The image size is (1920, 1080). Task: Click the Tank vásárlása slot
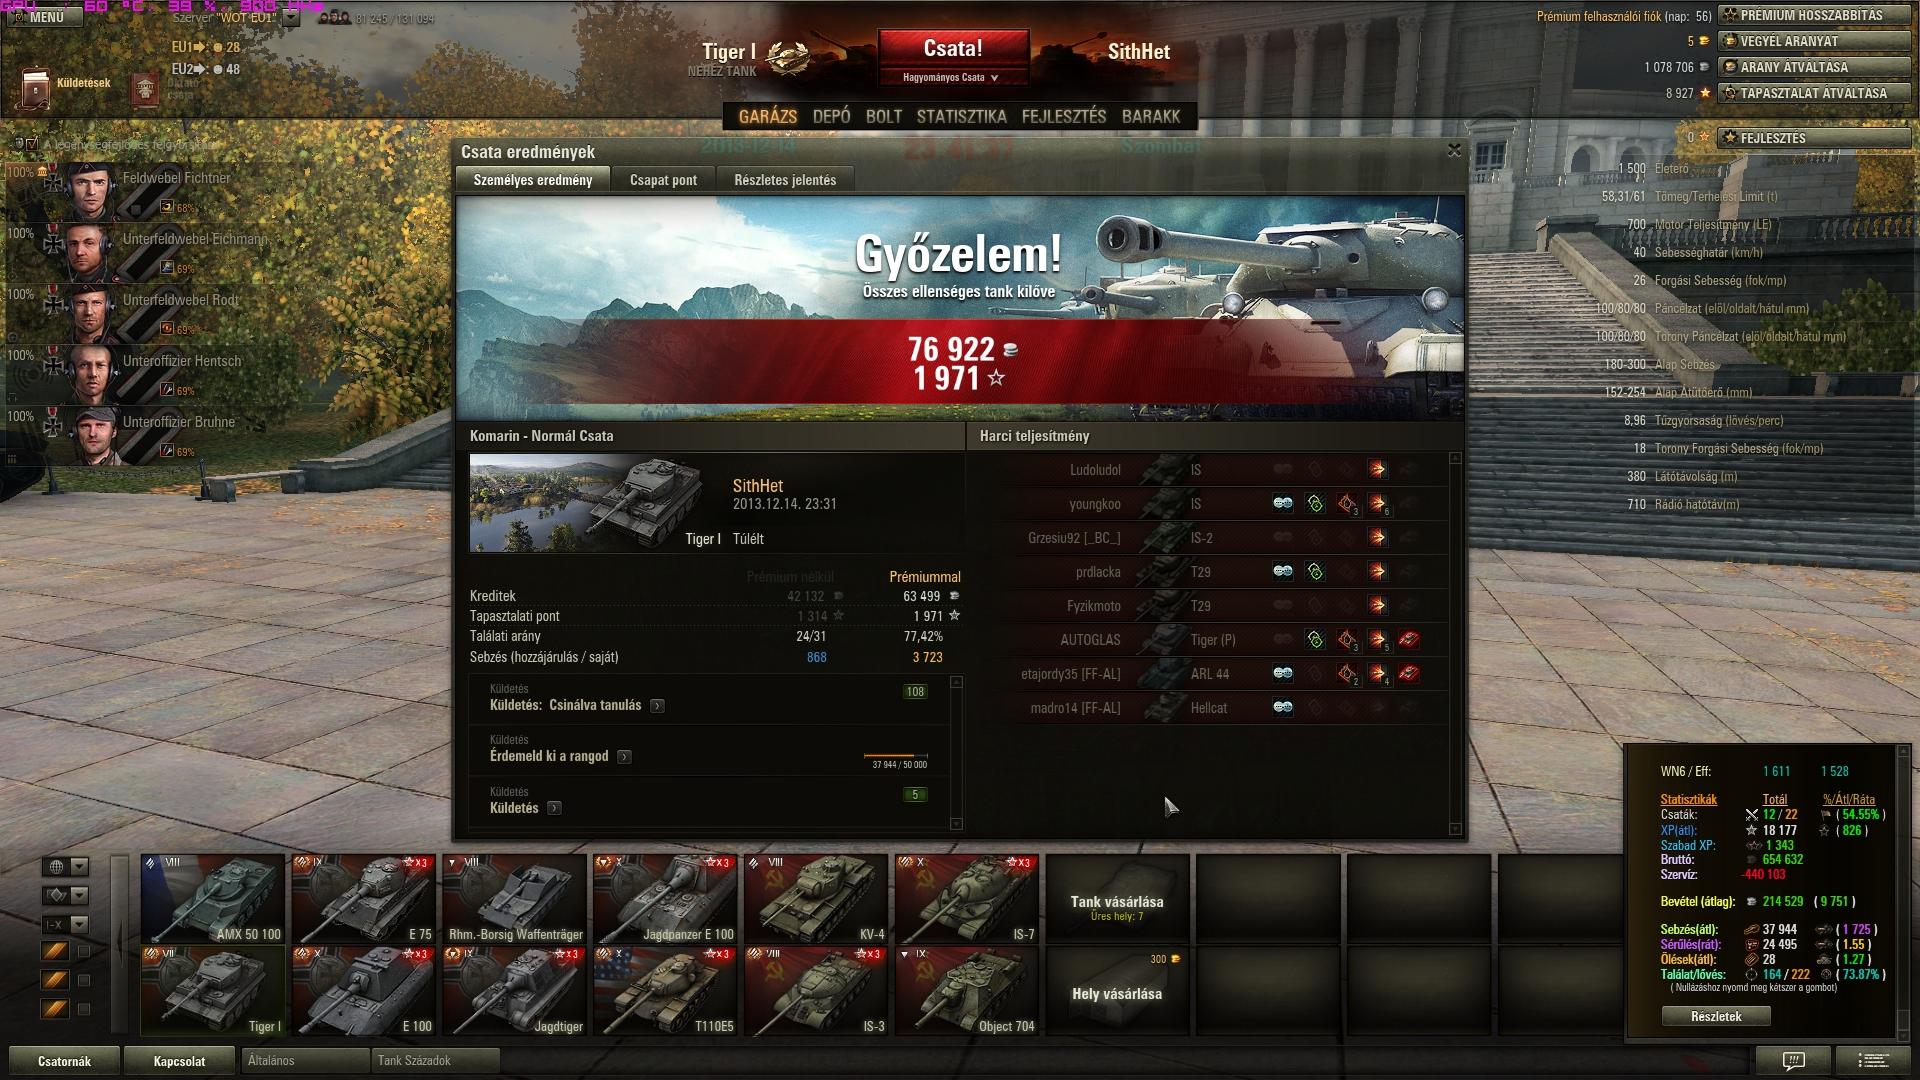pos(1117,899)
